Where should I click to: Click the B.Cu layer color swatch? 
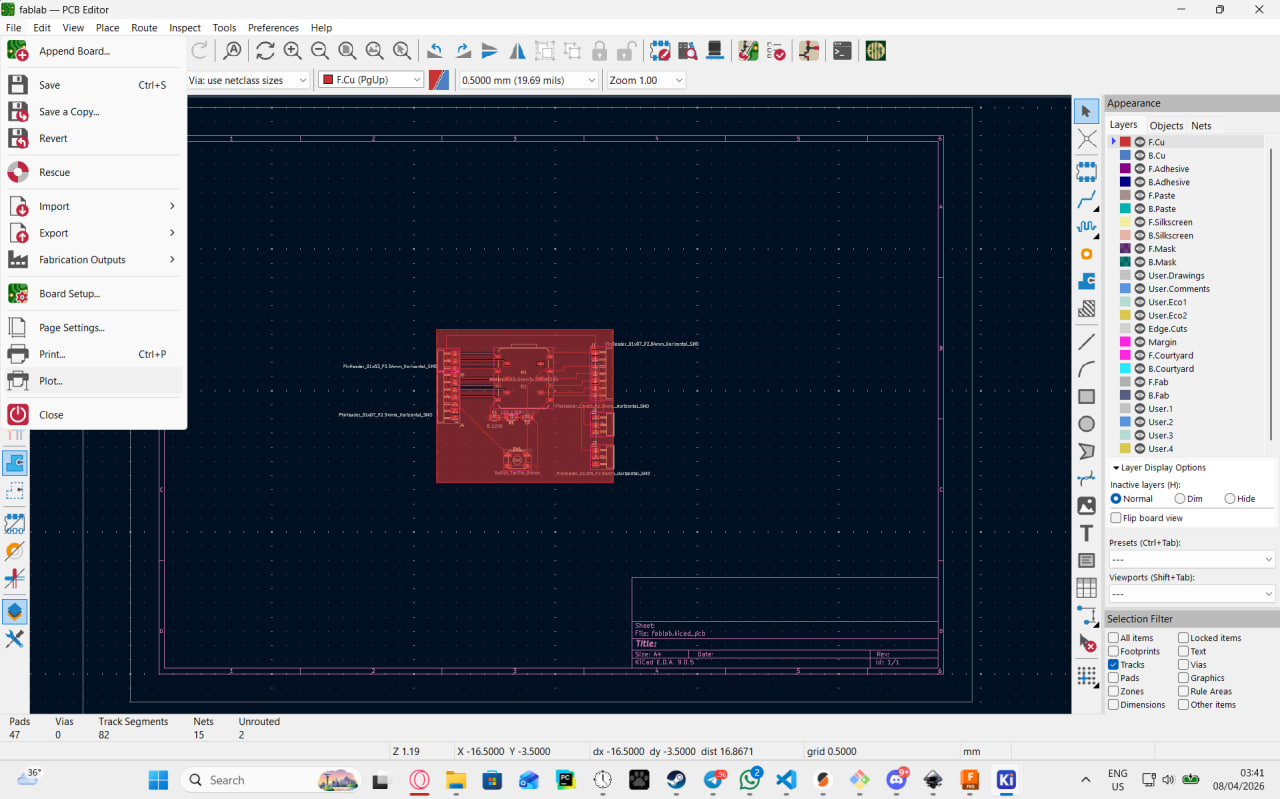(1125, 156)
